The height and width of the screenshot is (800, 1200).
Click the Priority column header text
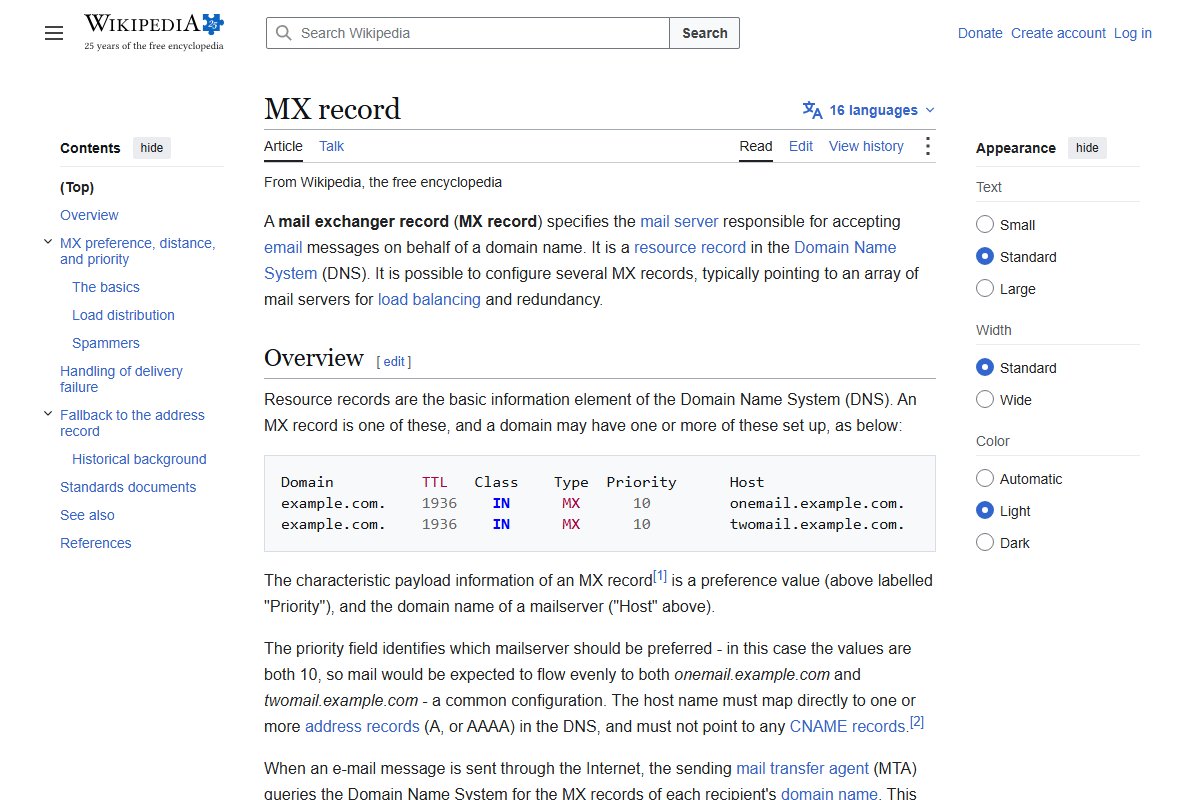click(x=641, y=482)
